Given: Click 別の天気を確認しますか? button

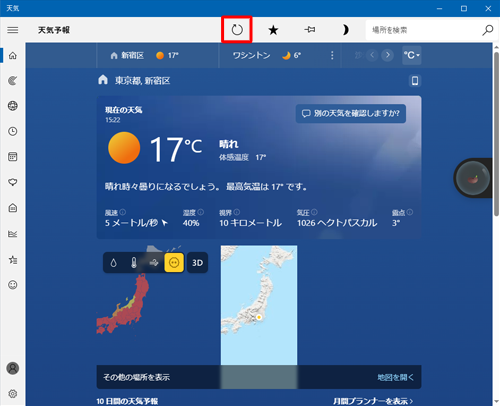Looking at the screenshot, I should pos(351,114).
